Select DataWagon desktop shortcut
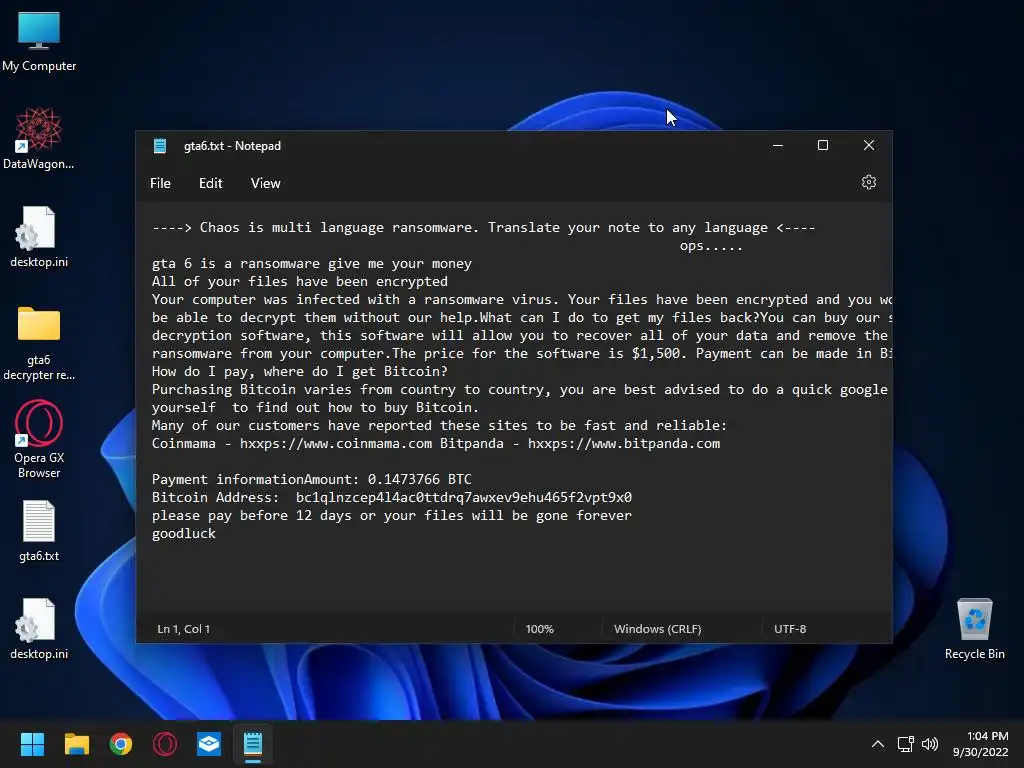This screenshot has height=768, width=1024. coord(39,138)
